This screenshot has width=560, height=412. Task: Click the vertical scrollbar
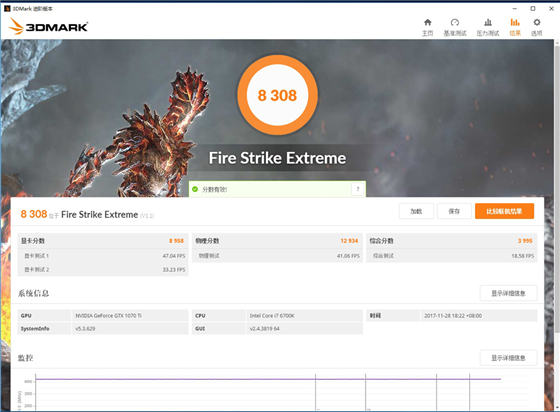[557, 189]
